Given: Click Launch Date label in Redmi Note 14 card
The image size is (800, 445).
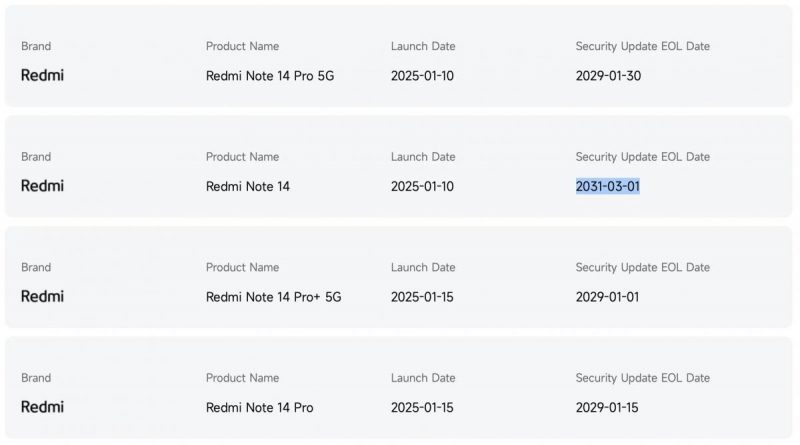Looking at the screenshot, I should (423, 157).
